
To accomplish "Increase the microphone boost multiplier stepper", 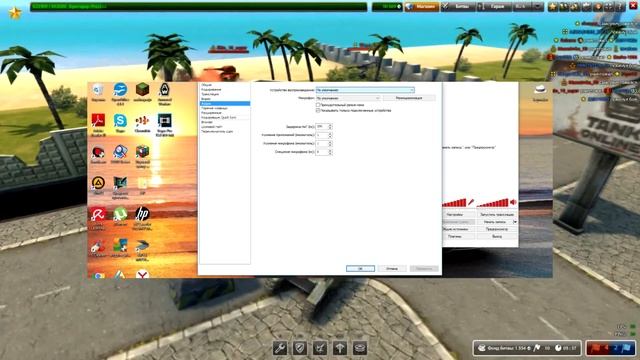I will (330, 142).
